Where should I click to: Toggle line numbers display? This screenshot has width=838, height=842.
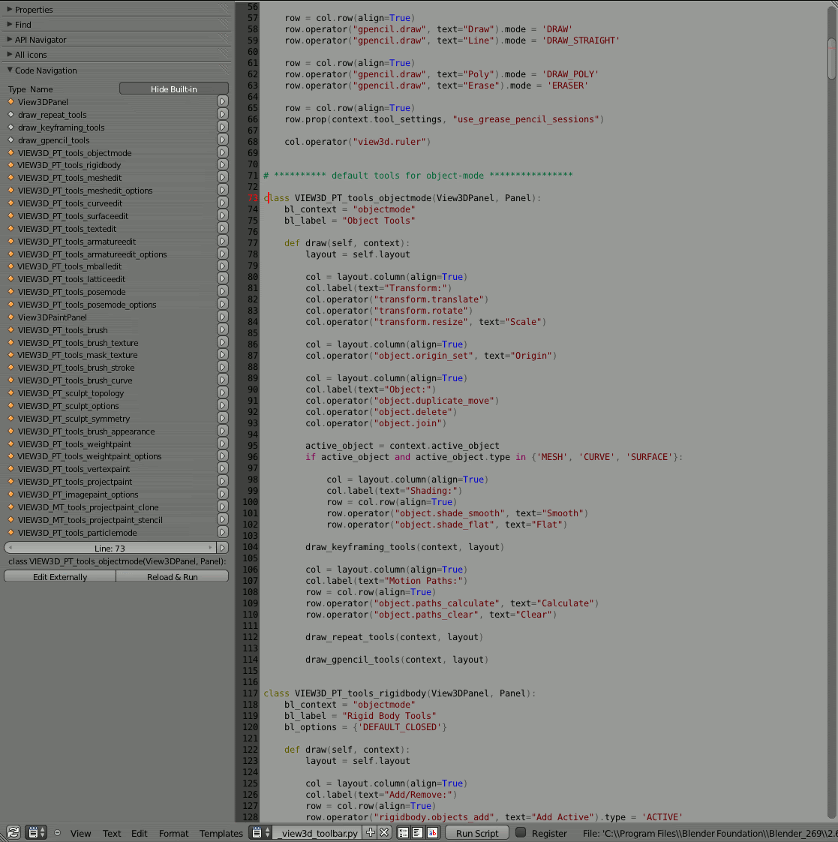403,833
